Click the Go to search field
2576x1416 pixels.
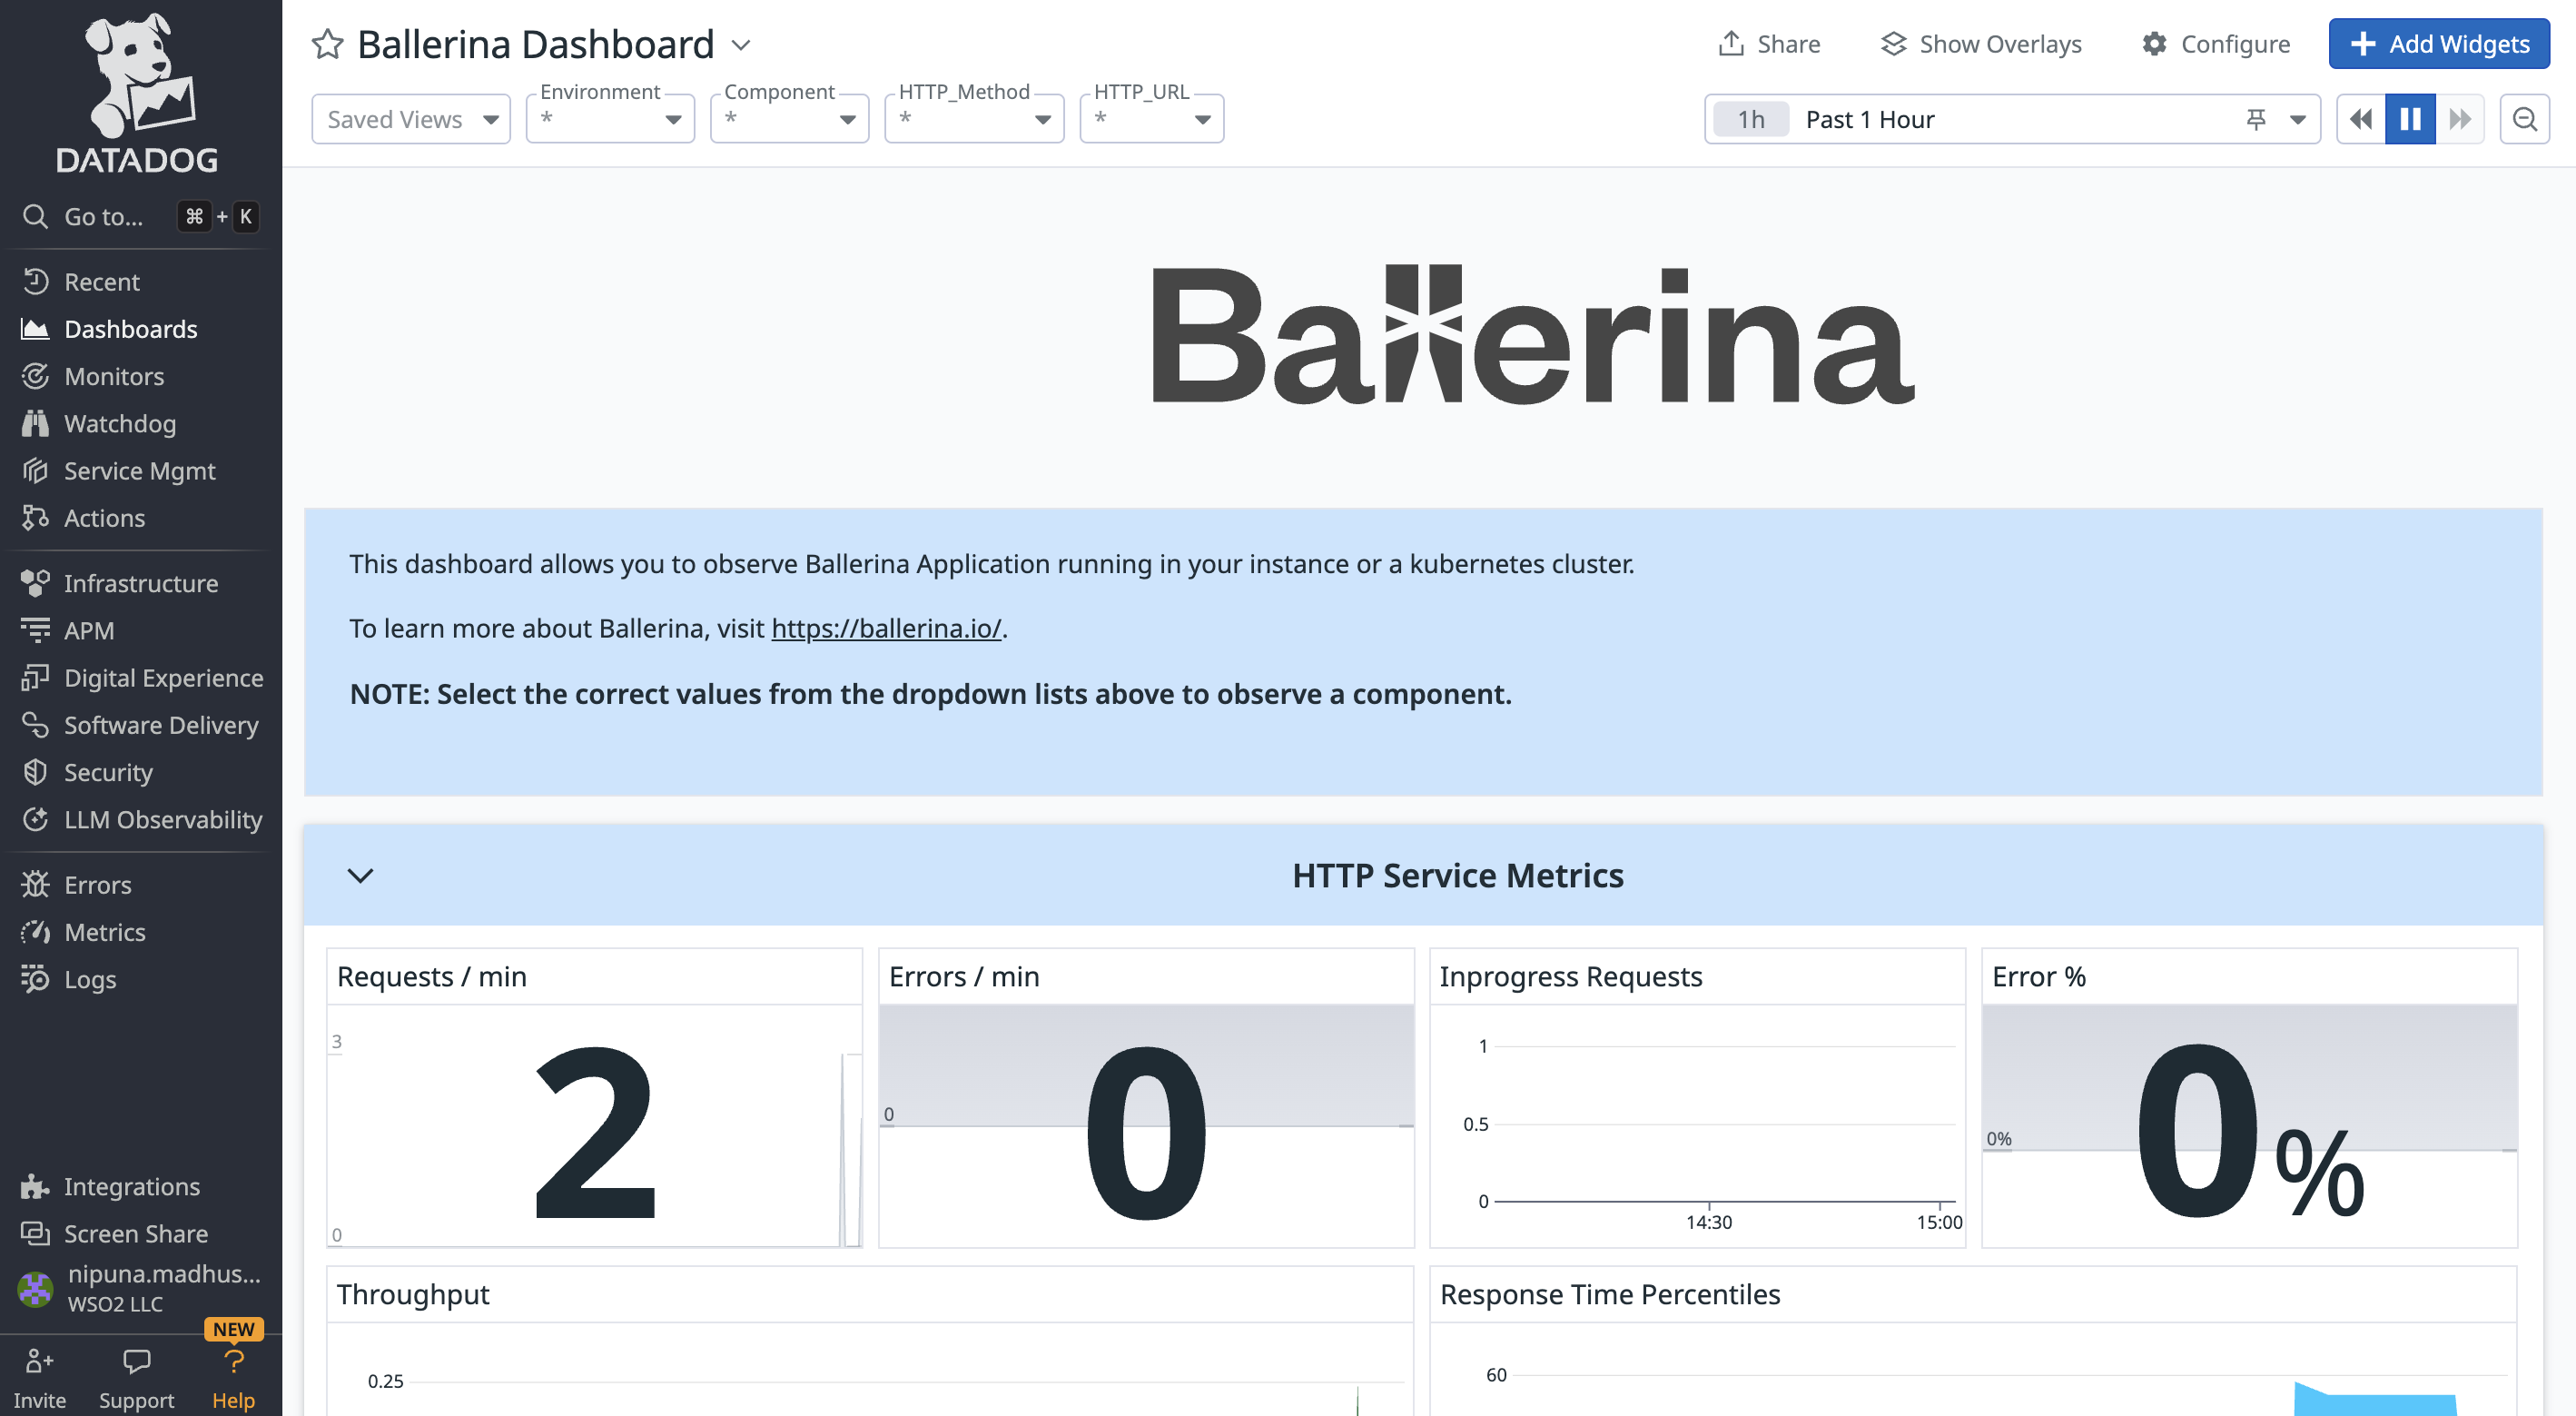point(103,216)
